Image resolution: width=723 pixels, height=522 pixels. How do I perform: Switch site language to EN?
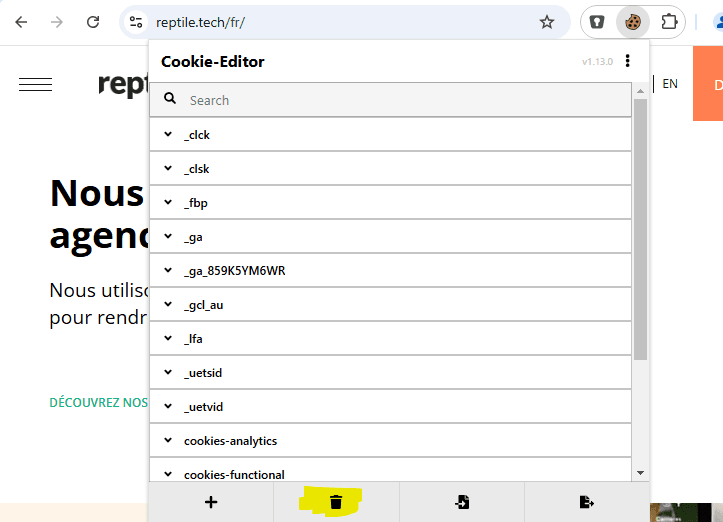[670, 84]
